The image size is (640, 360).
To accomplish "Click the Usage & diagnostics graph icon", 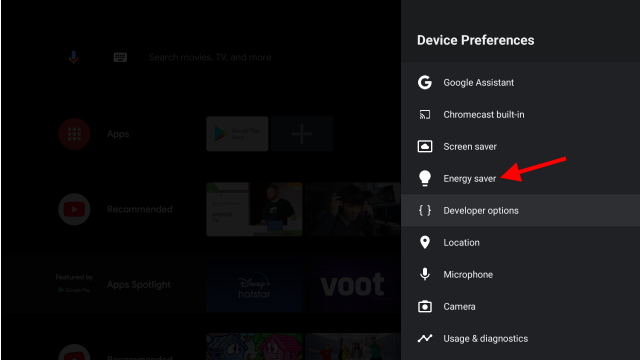I will (x=424, y=338).
